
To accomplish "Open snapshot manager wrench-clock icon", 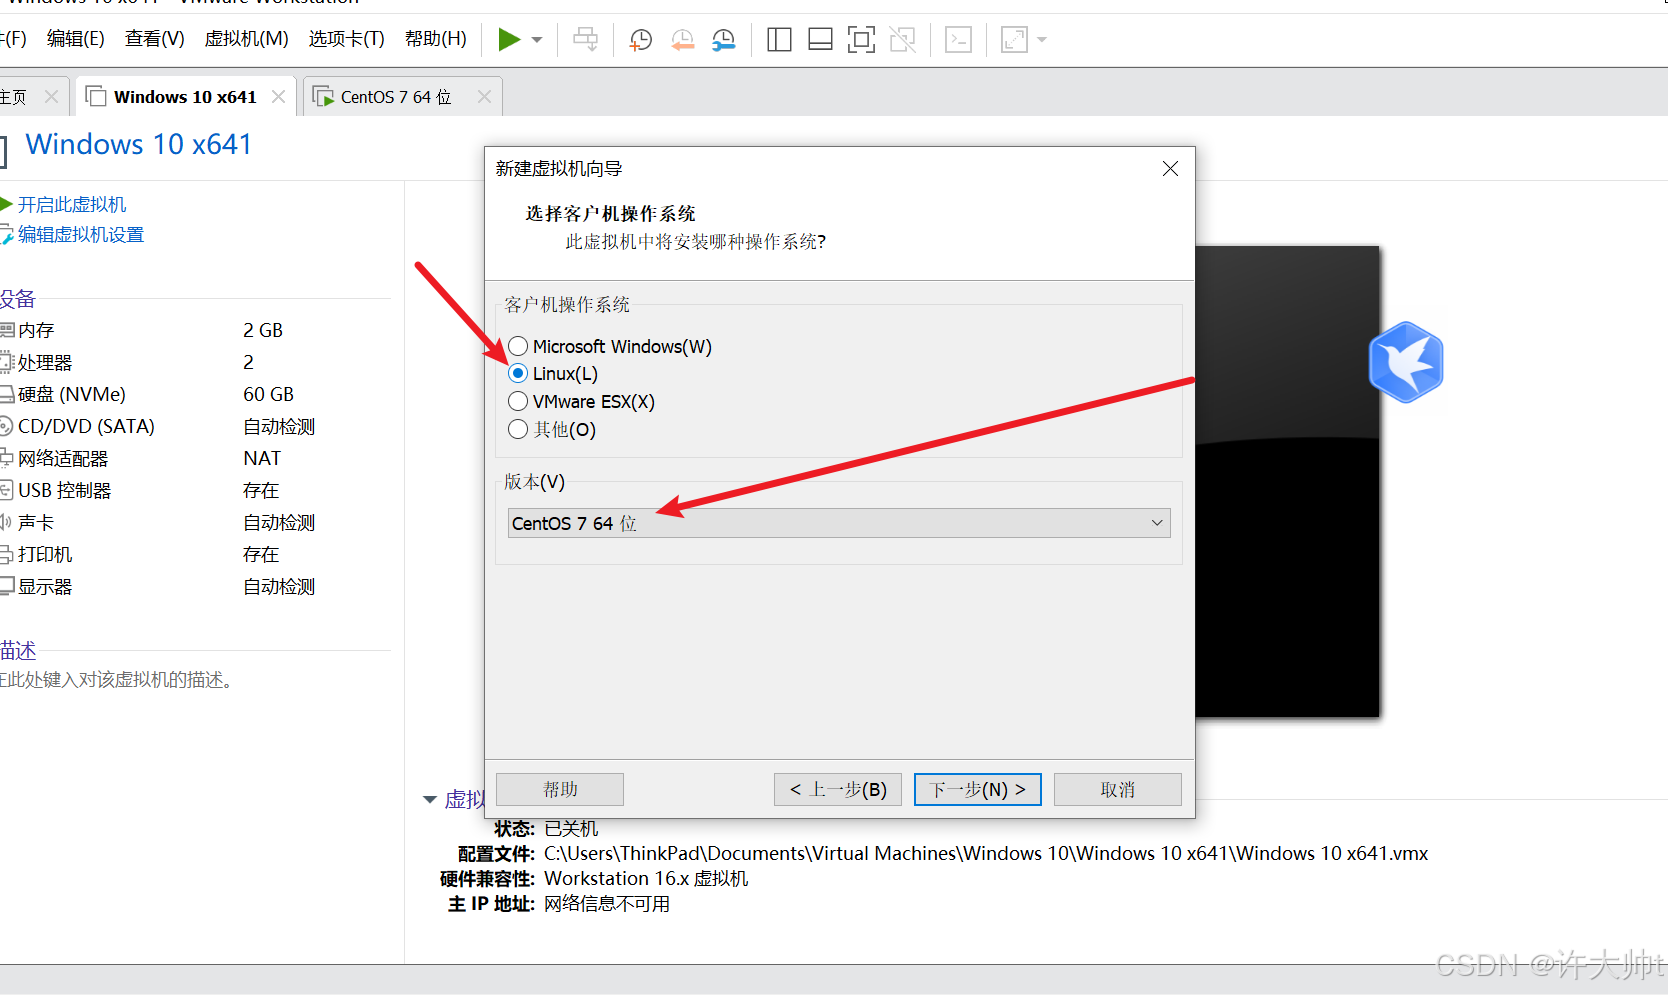I will (x=723, y=39).
